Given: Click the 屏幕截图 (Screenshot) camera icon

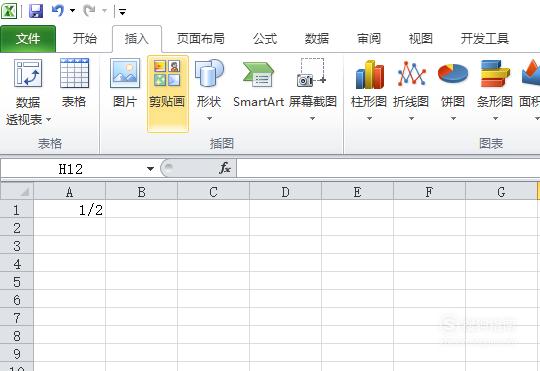Looking at the screenshot, I should click(x=312, y=73).
